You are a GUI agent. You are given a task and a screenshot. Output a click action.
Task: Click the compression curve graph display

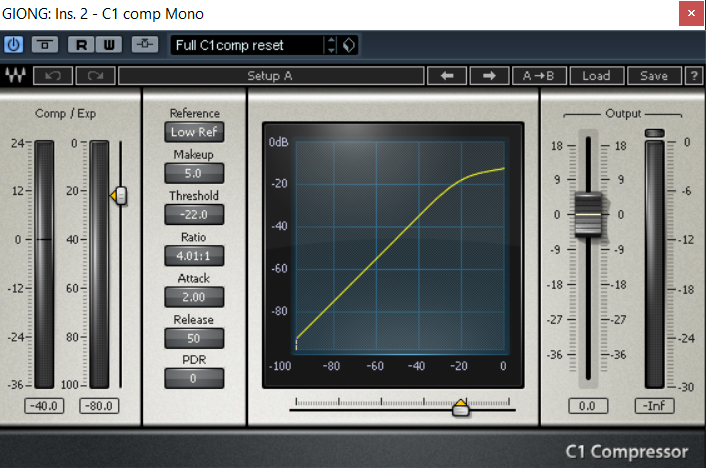pyautogui.click(x=393, y=255)
